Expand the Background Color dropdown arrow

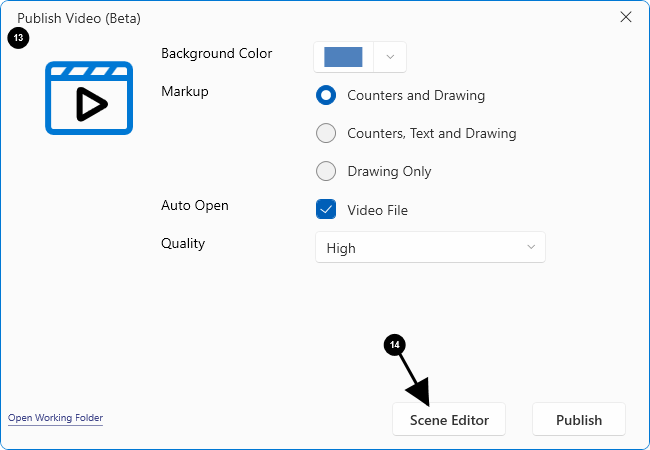click(x=390, y=56)
